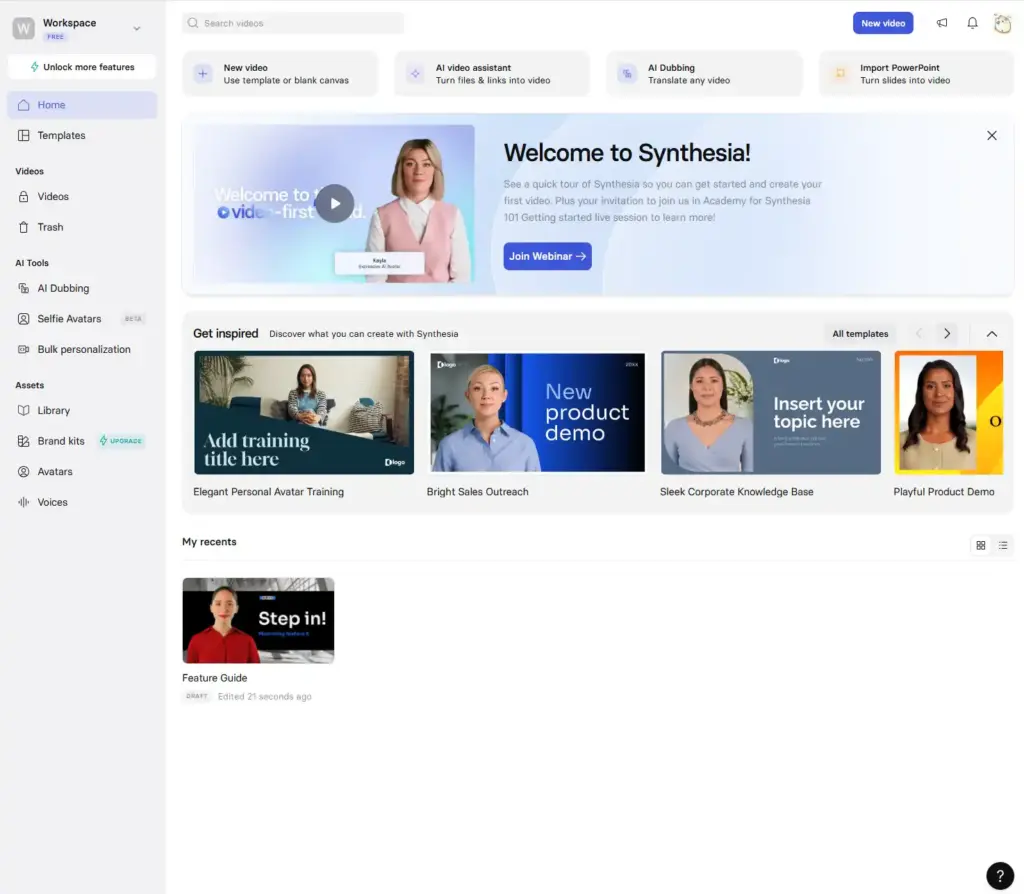Click the Import PowerPoint card icon
This screenshot has width=1024, height=894.
tap(840, 74)
